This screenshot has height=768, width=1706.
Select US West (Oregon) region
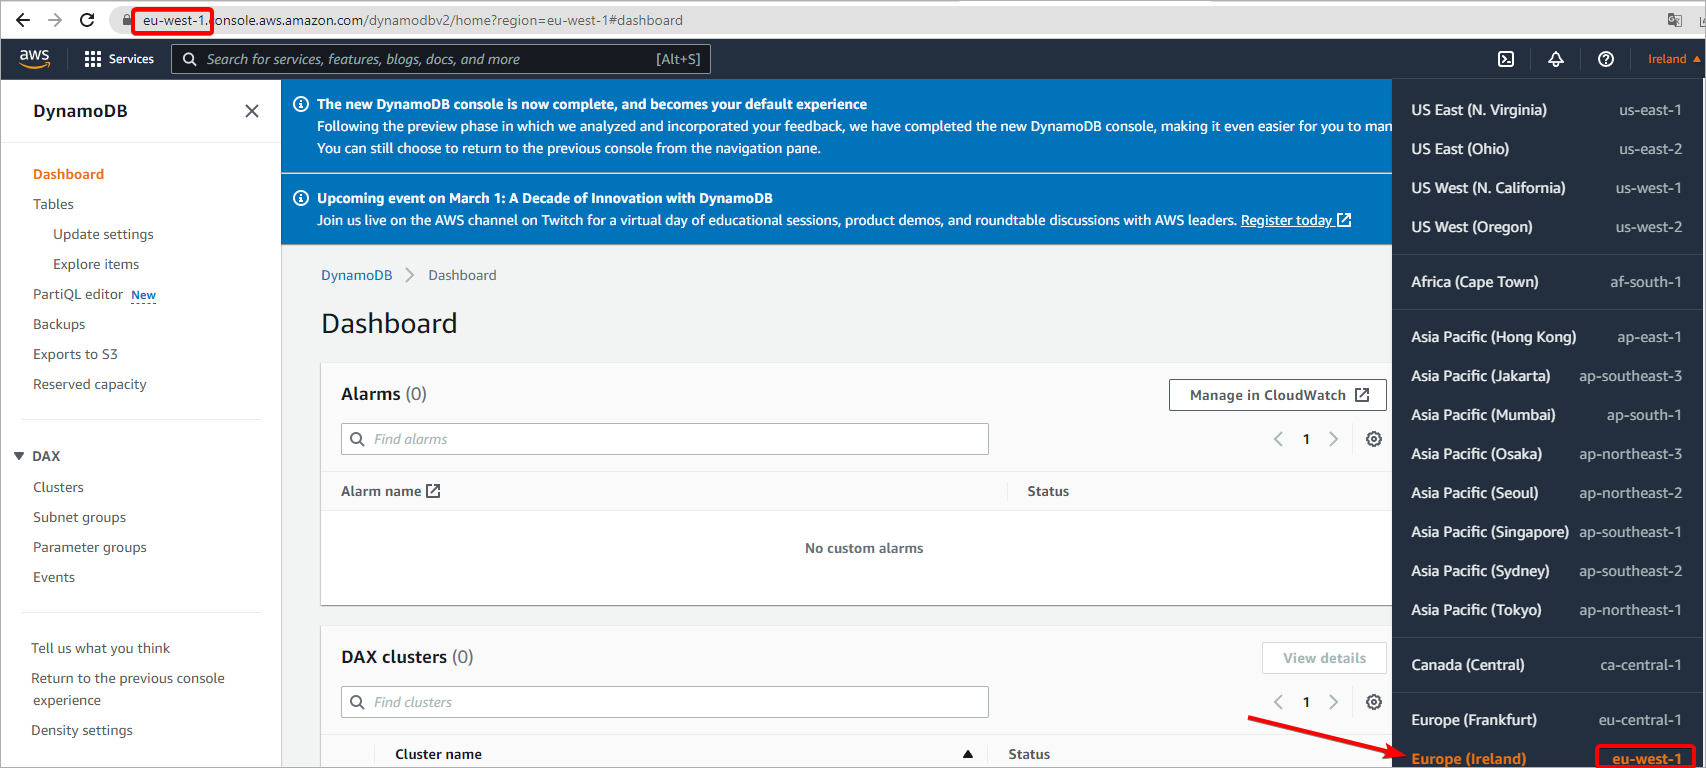(1546, 227)
